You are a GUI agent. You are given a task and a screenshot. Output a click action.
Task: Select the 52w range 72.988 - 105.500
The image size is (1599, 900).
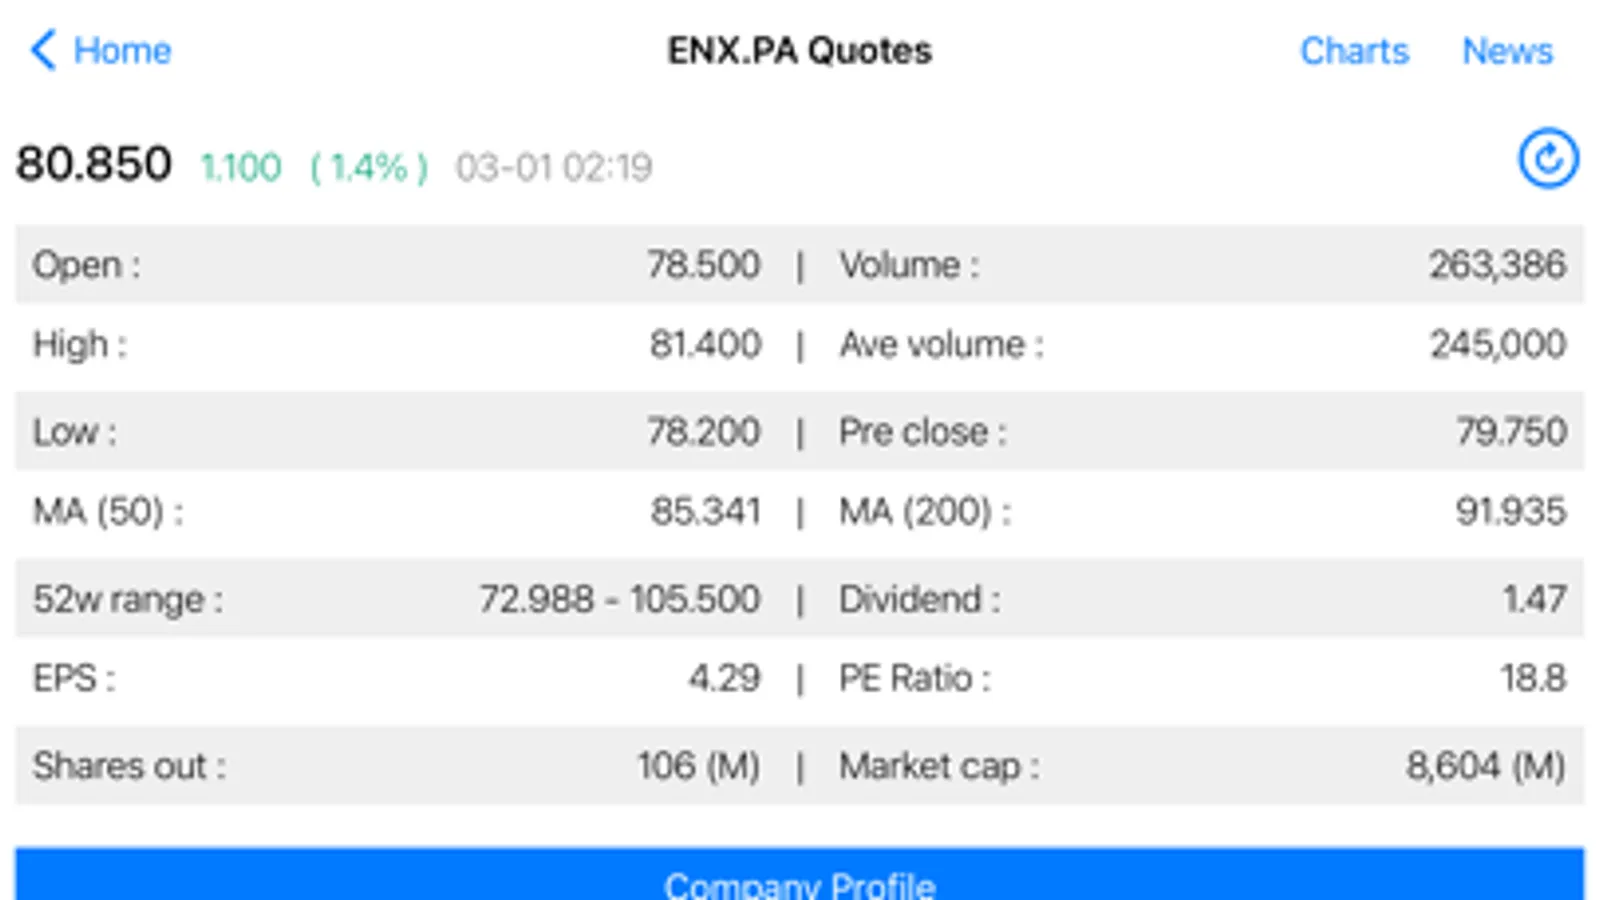[x=619, y=599]
